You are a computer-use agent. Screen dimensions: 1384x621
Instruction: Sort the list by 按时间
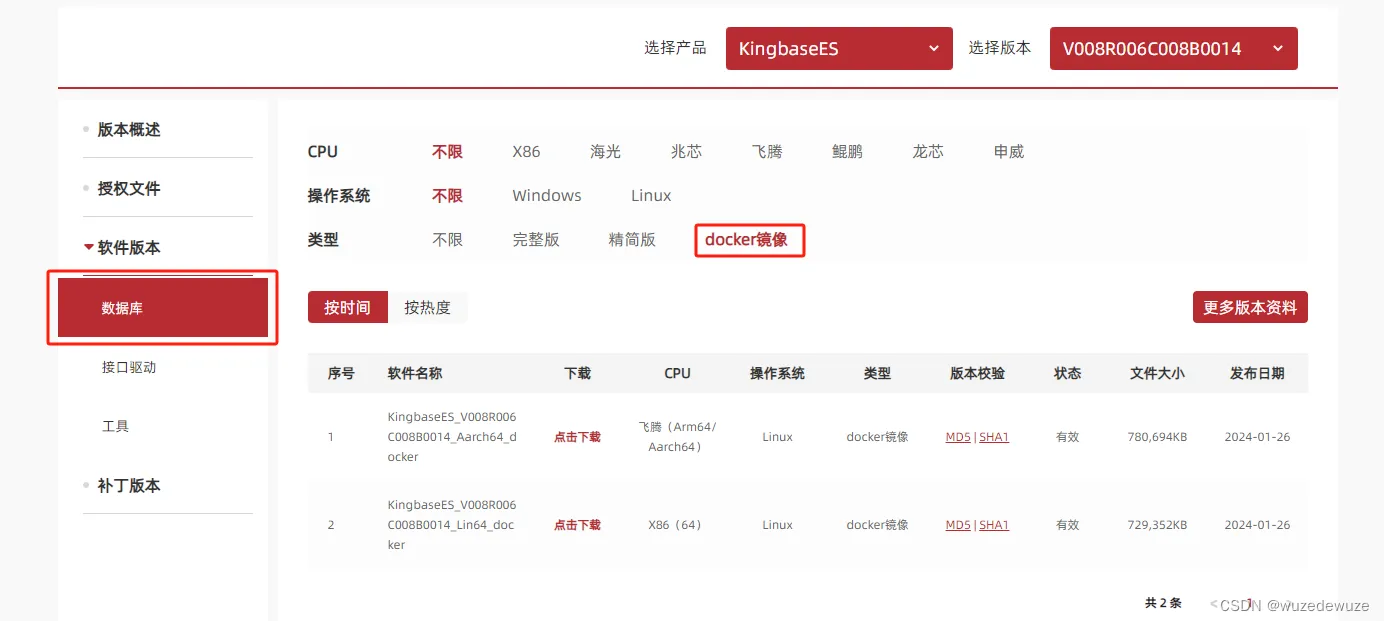(x=347, y=308)
